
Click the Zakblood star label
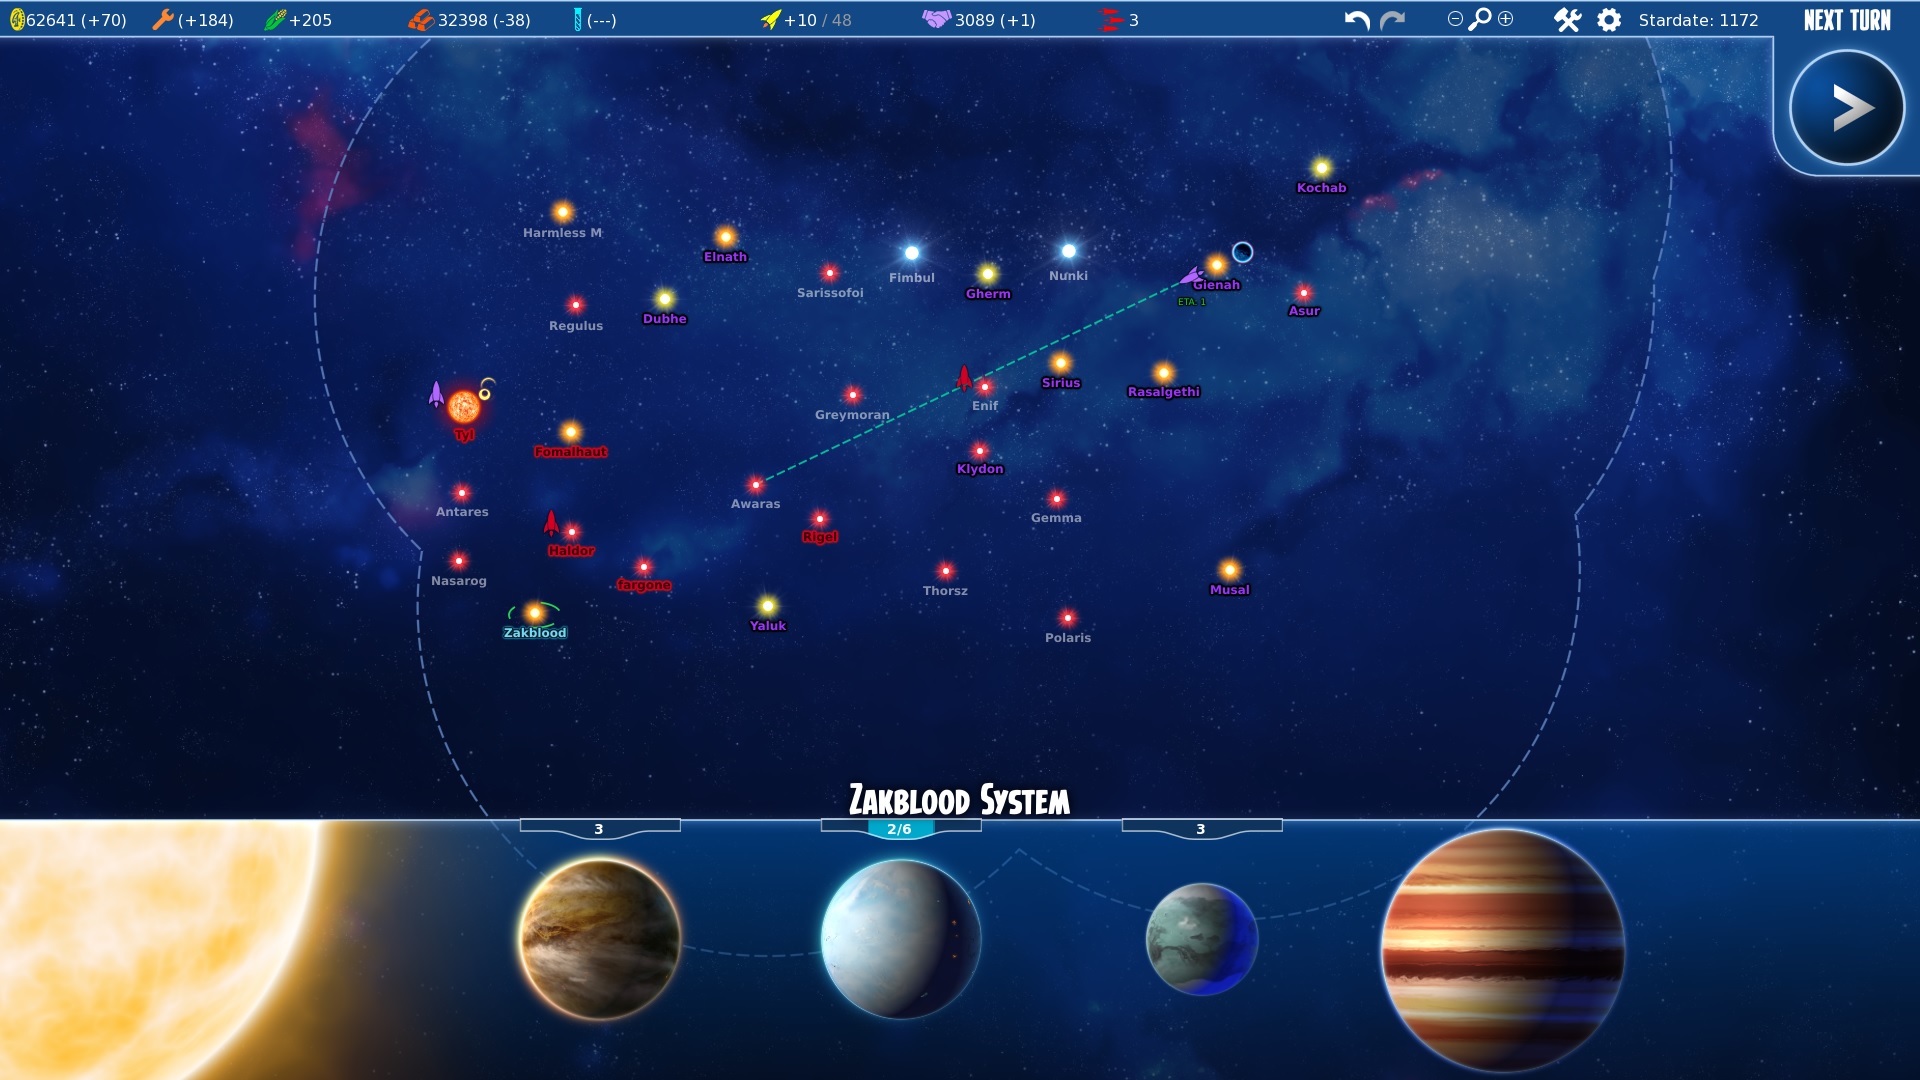pos(535,633)
